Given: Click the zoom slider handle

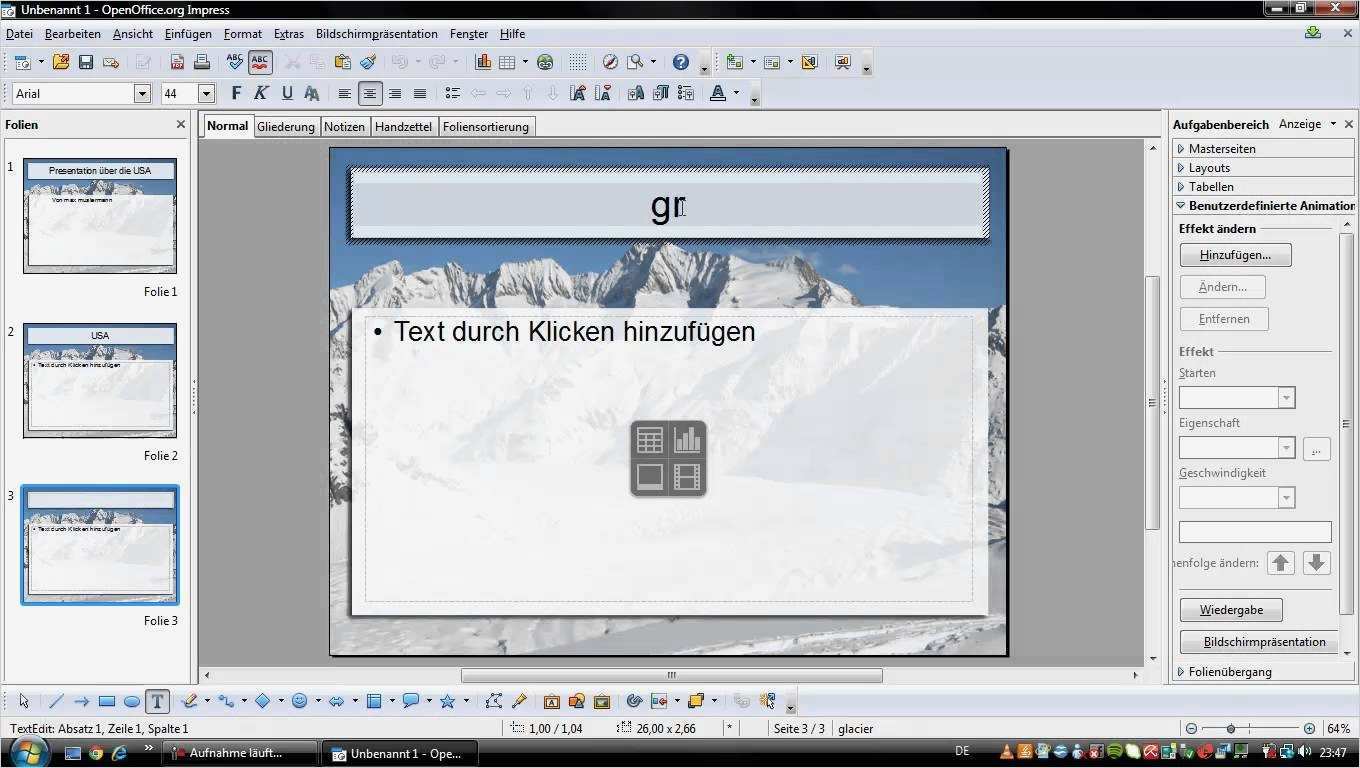Looking at the screenshot, I should click(x=1231, y=729).
